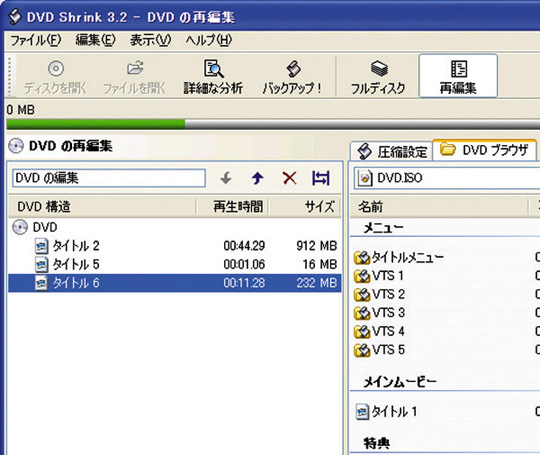
Task: Click the サイズ column header
Action: [304, 207]
